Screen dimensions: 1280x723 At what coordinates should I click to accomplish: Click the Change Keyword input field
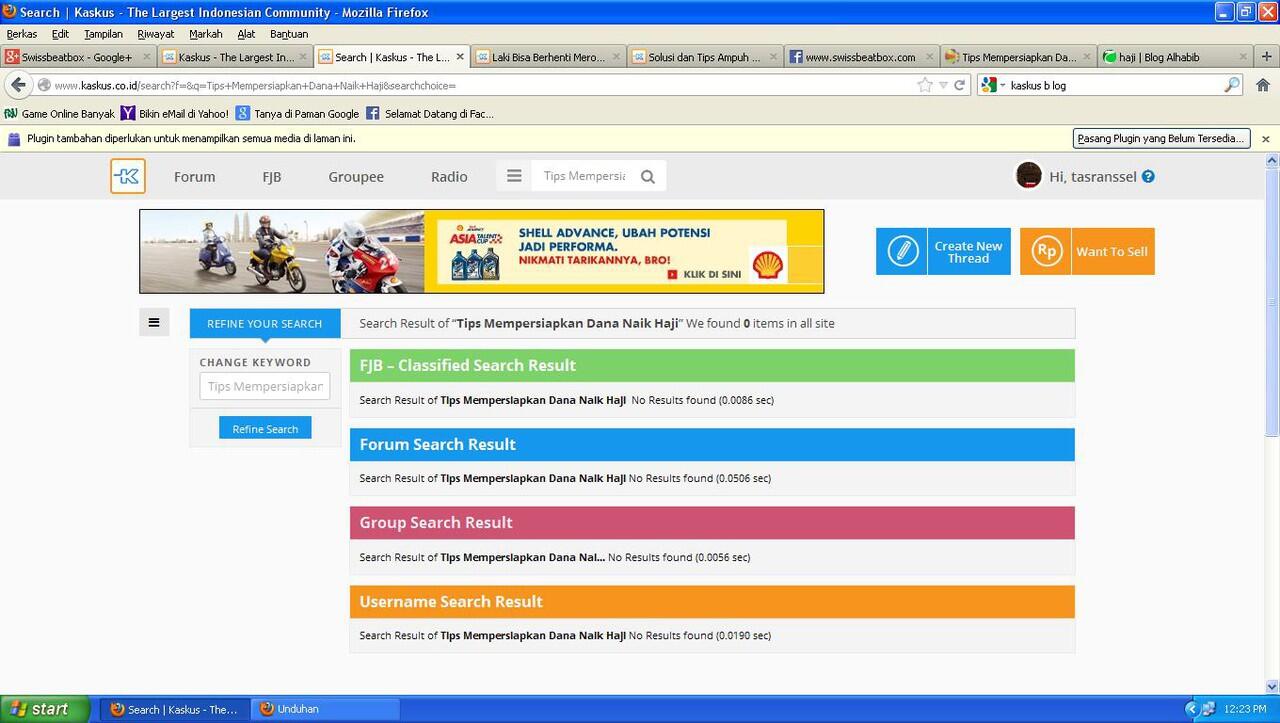(x=265, y=386)
